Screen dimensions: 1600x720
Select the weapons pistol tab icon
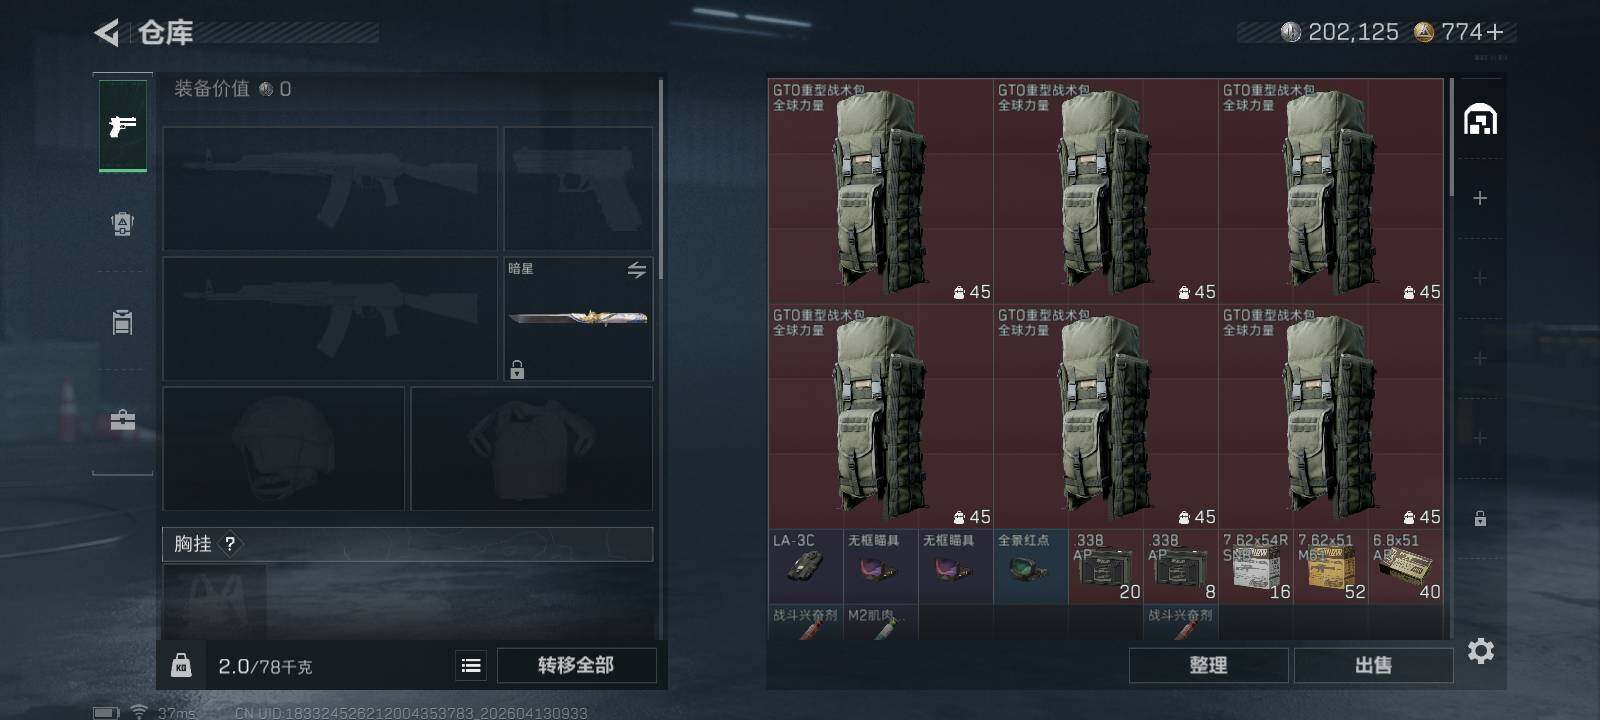[x=123, y=126]
